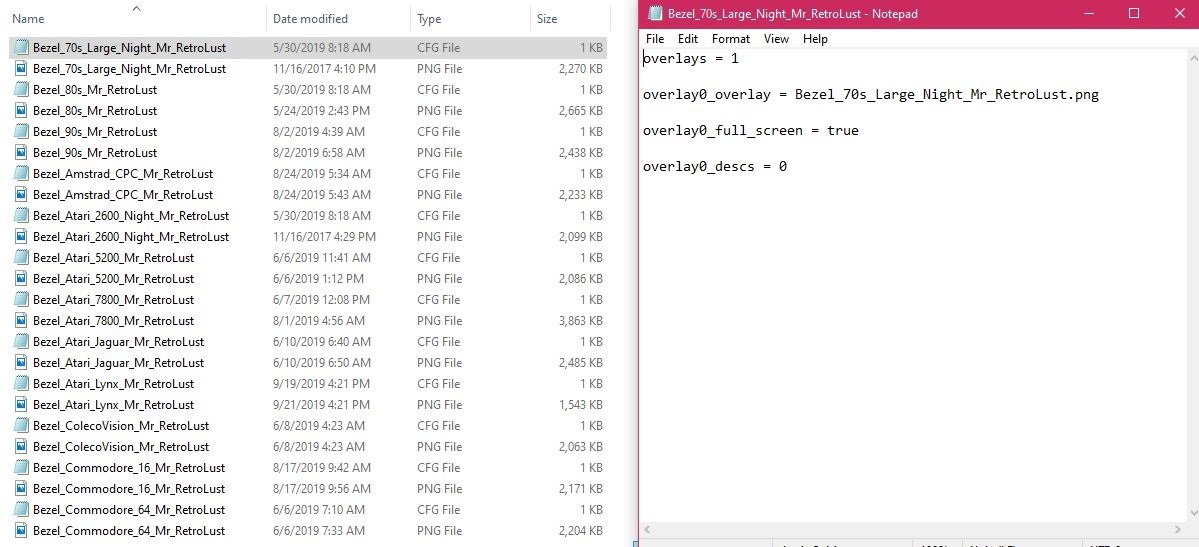Open the File menu in Notepad

point(655,39)
